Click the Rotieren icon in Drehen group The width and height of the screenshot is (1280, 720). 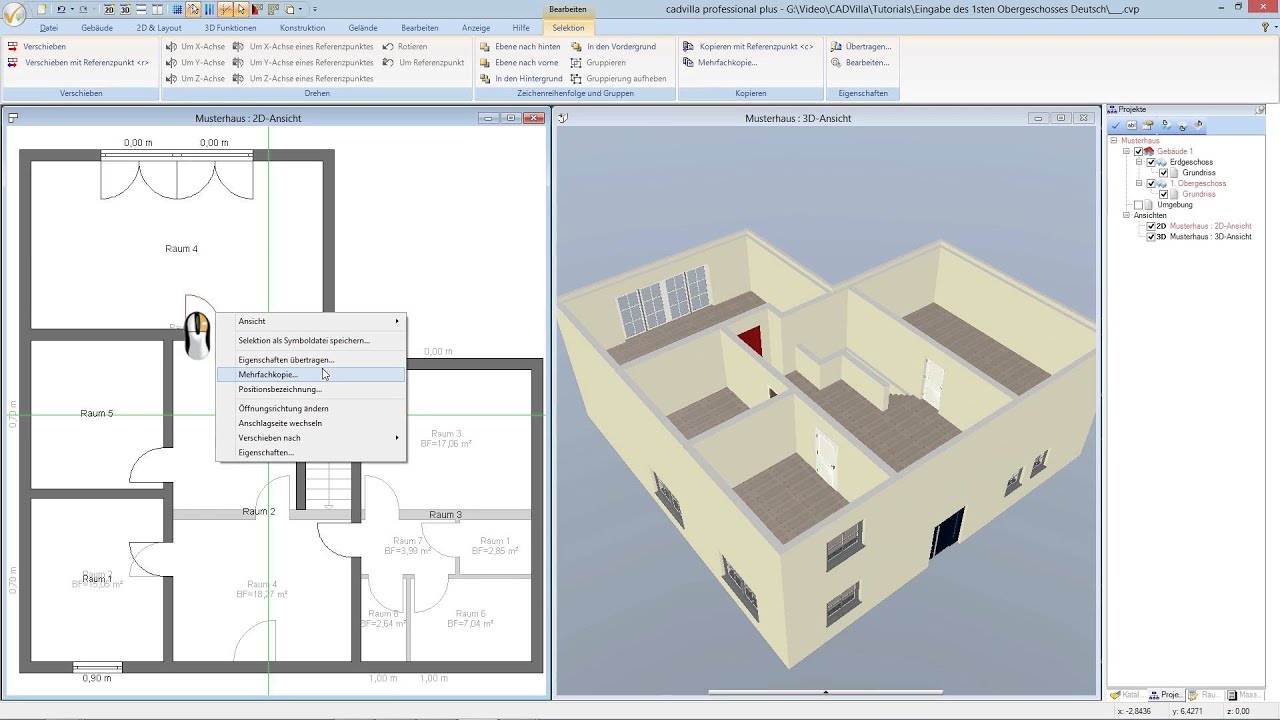point(388,47)
